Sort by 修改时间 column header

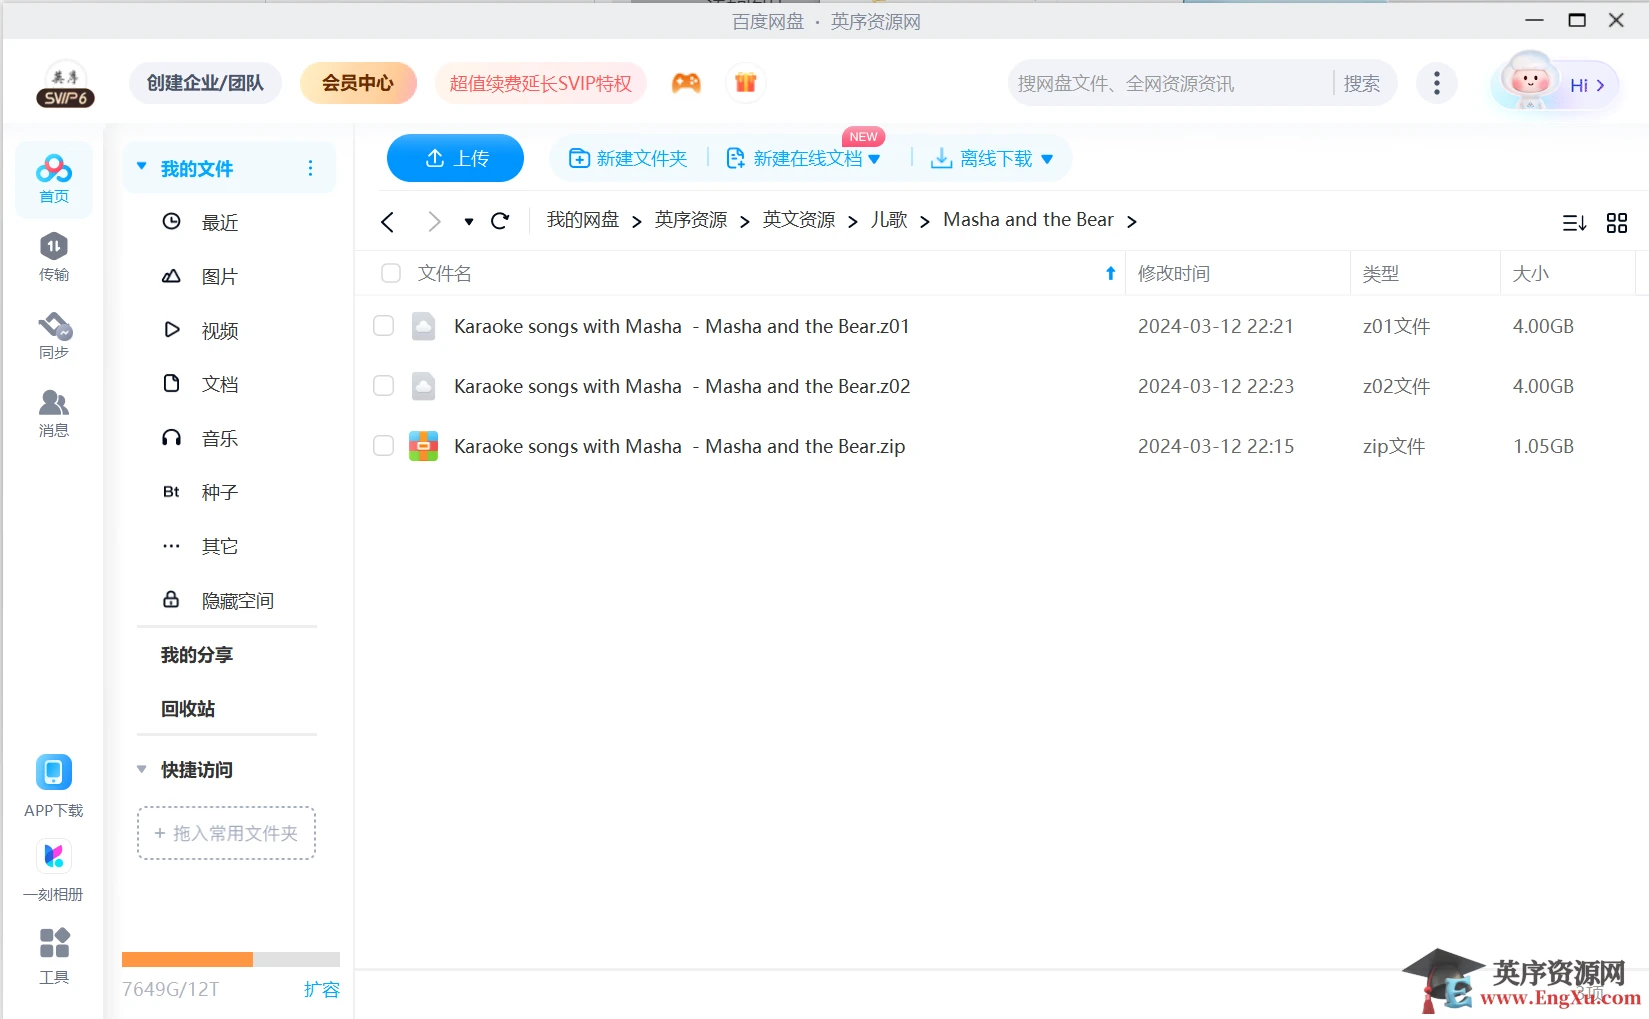click(1238, 273)
